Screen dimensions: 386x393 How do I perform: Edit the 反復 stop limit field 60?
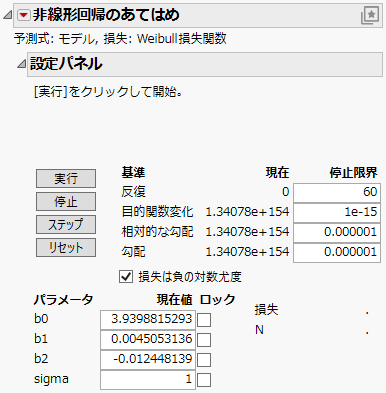tap(337, 192)
